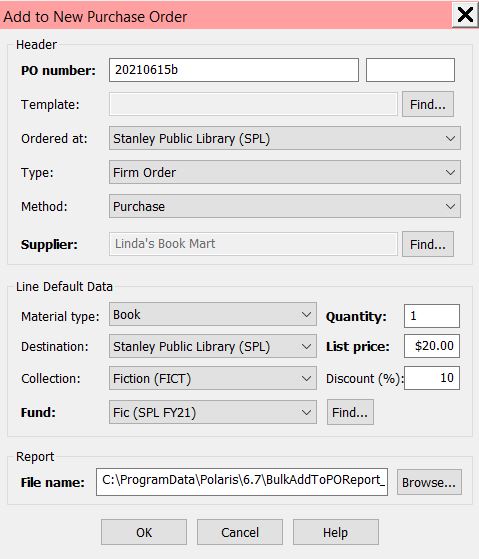This screenshot has width=479, height=559.
Task: Close the Add to New Purchase Order dialog
Action: [465, 15]
